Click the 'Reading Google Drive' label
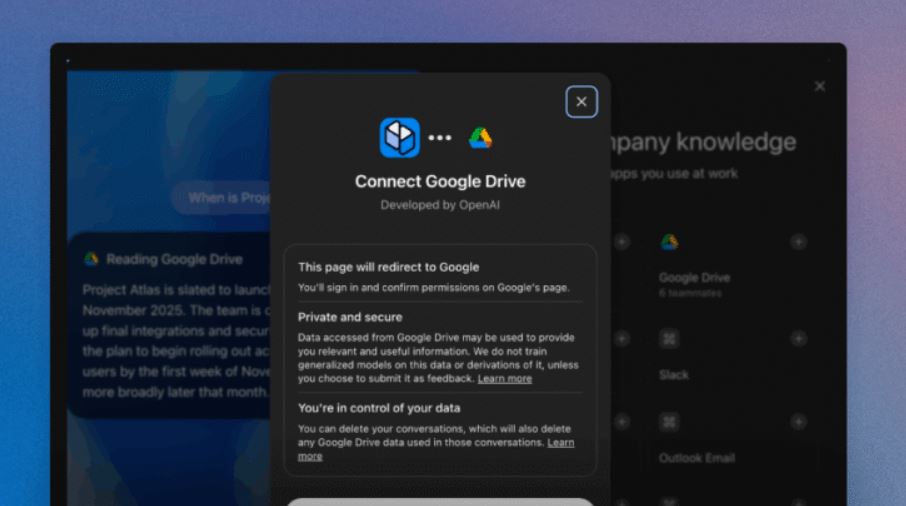This screenshot has width=906, height=506. [x=174, y=259]
